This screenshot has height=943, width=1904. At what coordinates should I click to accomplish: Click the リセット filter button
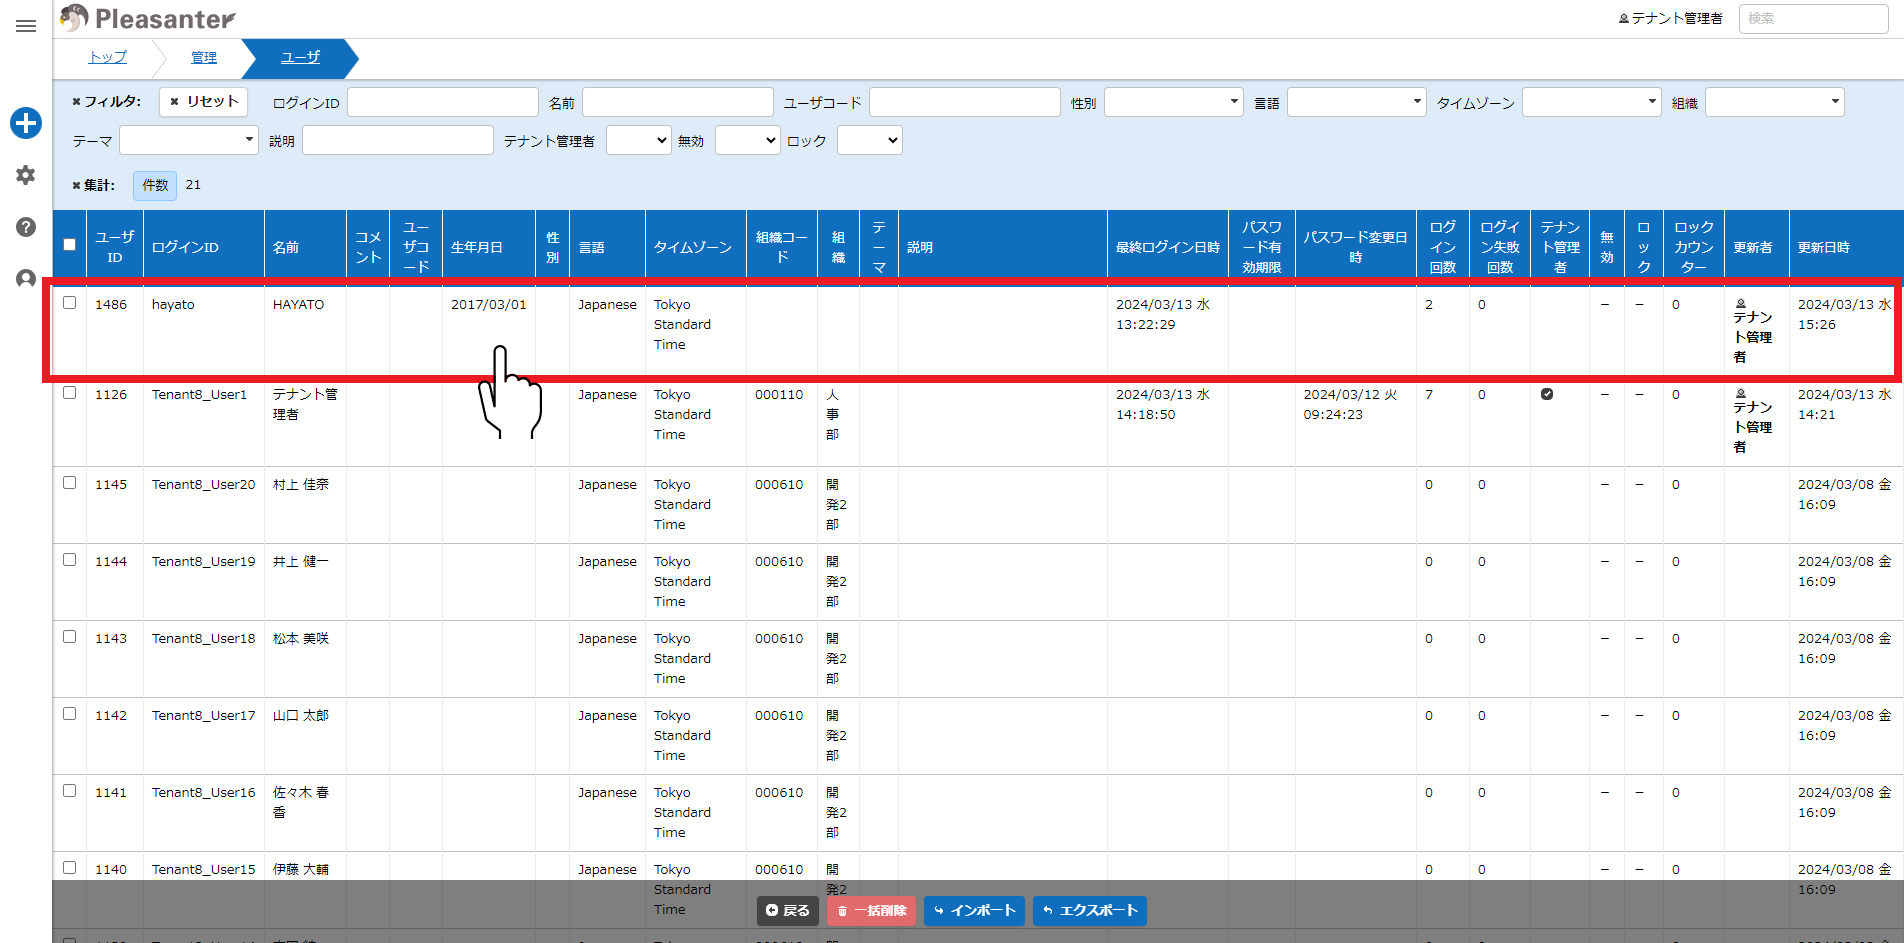(x=204, y=102)
